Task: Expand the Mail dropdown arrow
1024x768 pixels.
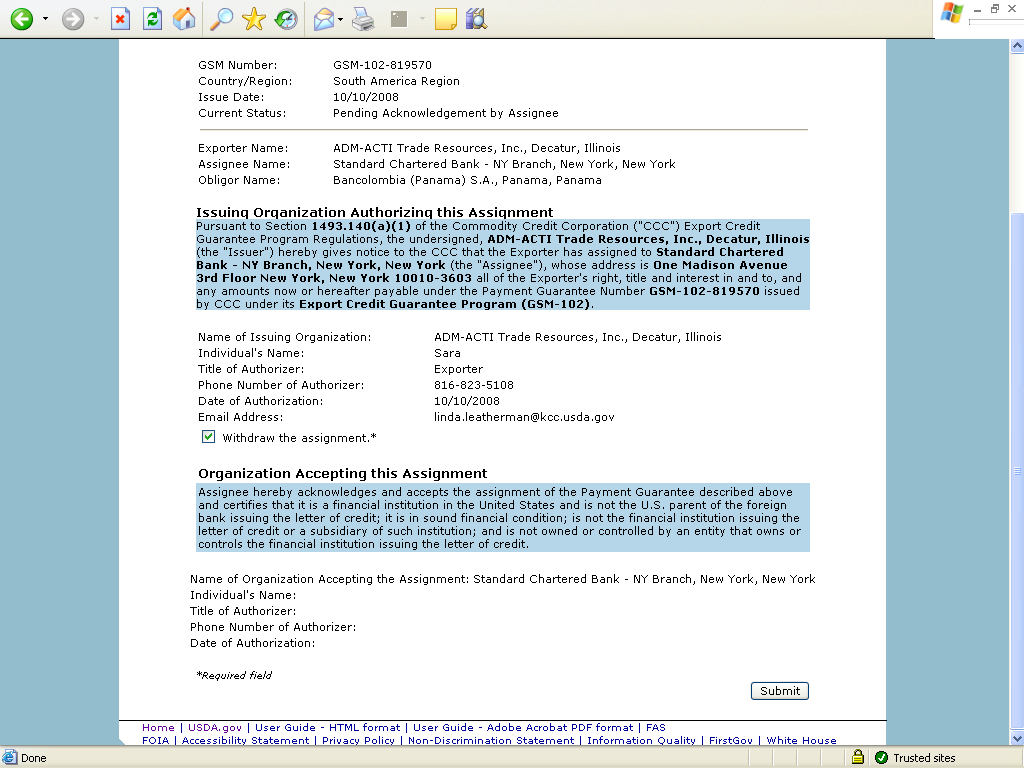Action: tap(340, 19)
